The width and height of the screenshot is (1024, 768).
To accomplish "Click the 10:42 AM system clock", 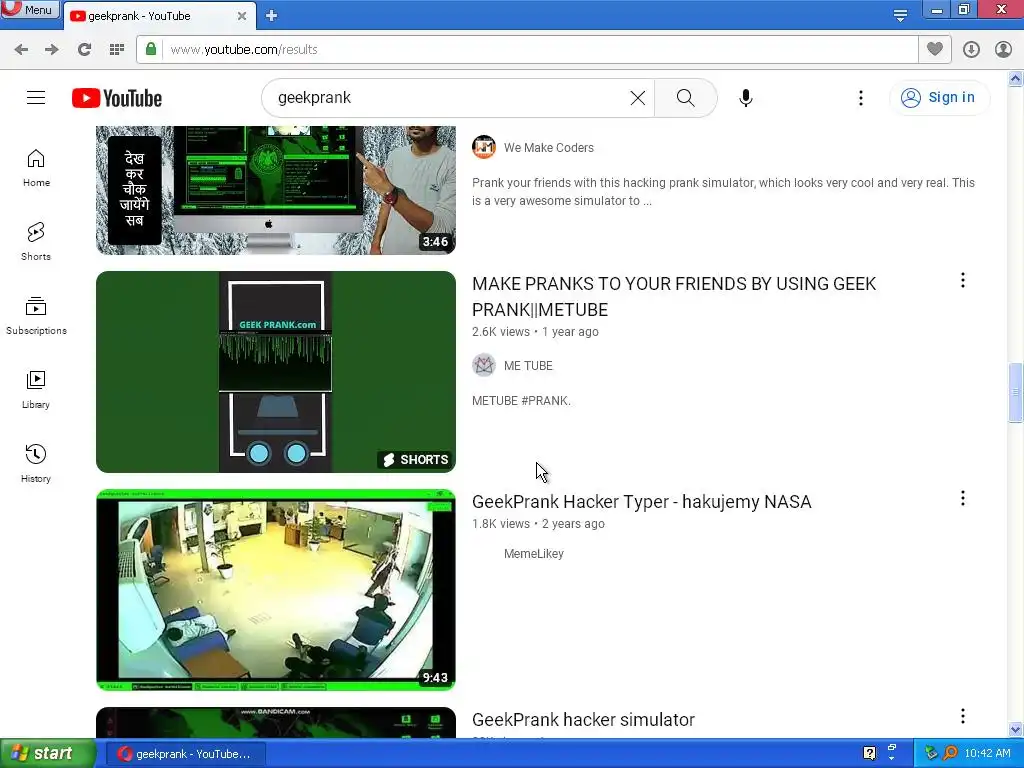I will [x=987, y=754].
